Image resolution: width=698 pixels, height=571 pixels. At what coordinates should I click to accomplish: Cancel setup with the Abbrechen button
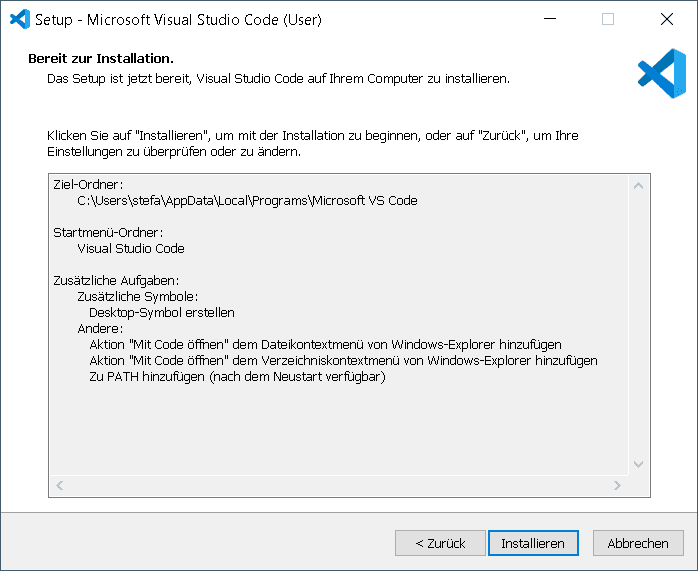pos(638,543)
